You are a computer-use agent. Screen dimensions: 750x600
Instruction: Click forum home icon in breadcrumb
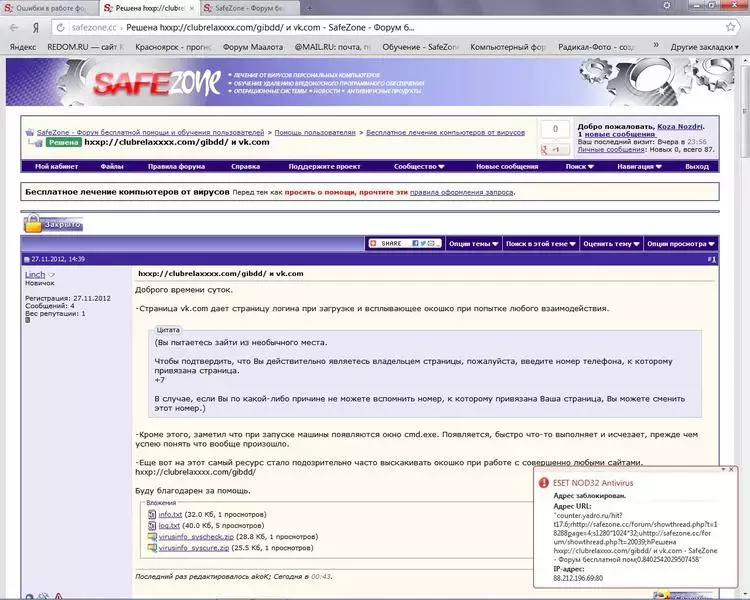(29, 132)
